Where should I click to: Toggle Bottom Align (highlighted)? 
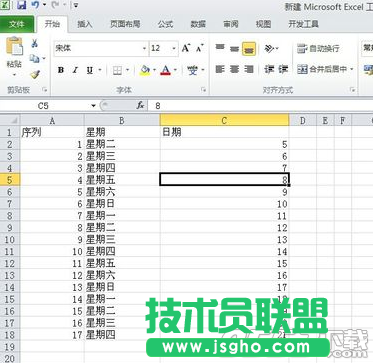point(249,49)
